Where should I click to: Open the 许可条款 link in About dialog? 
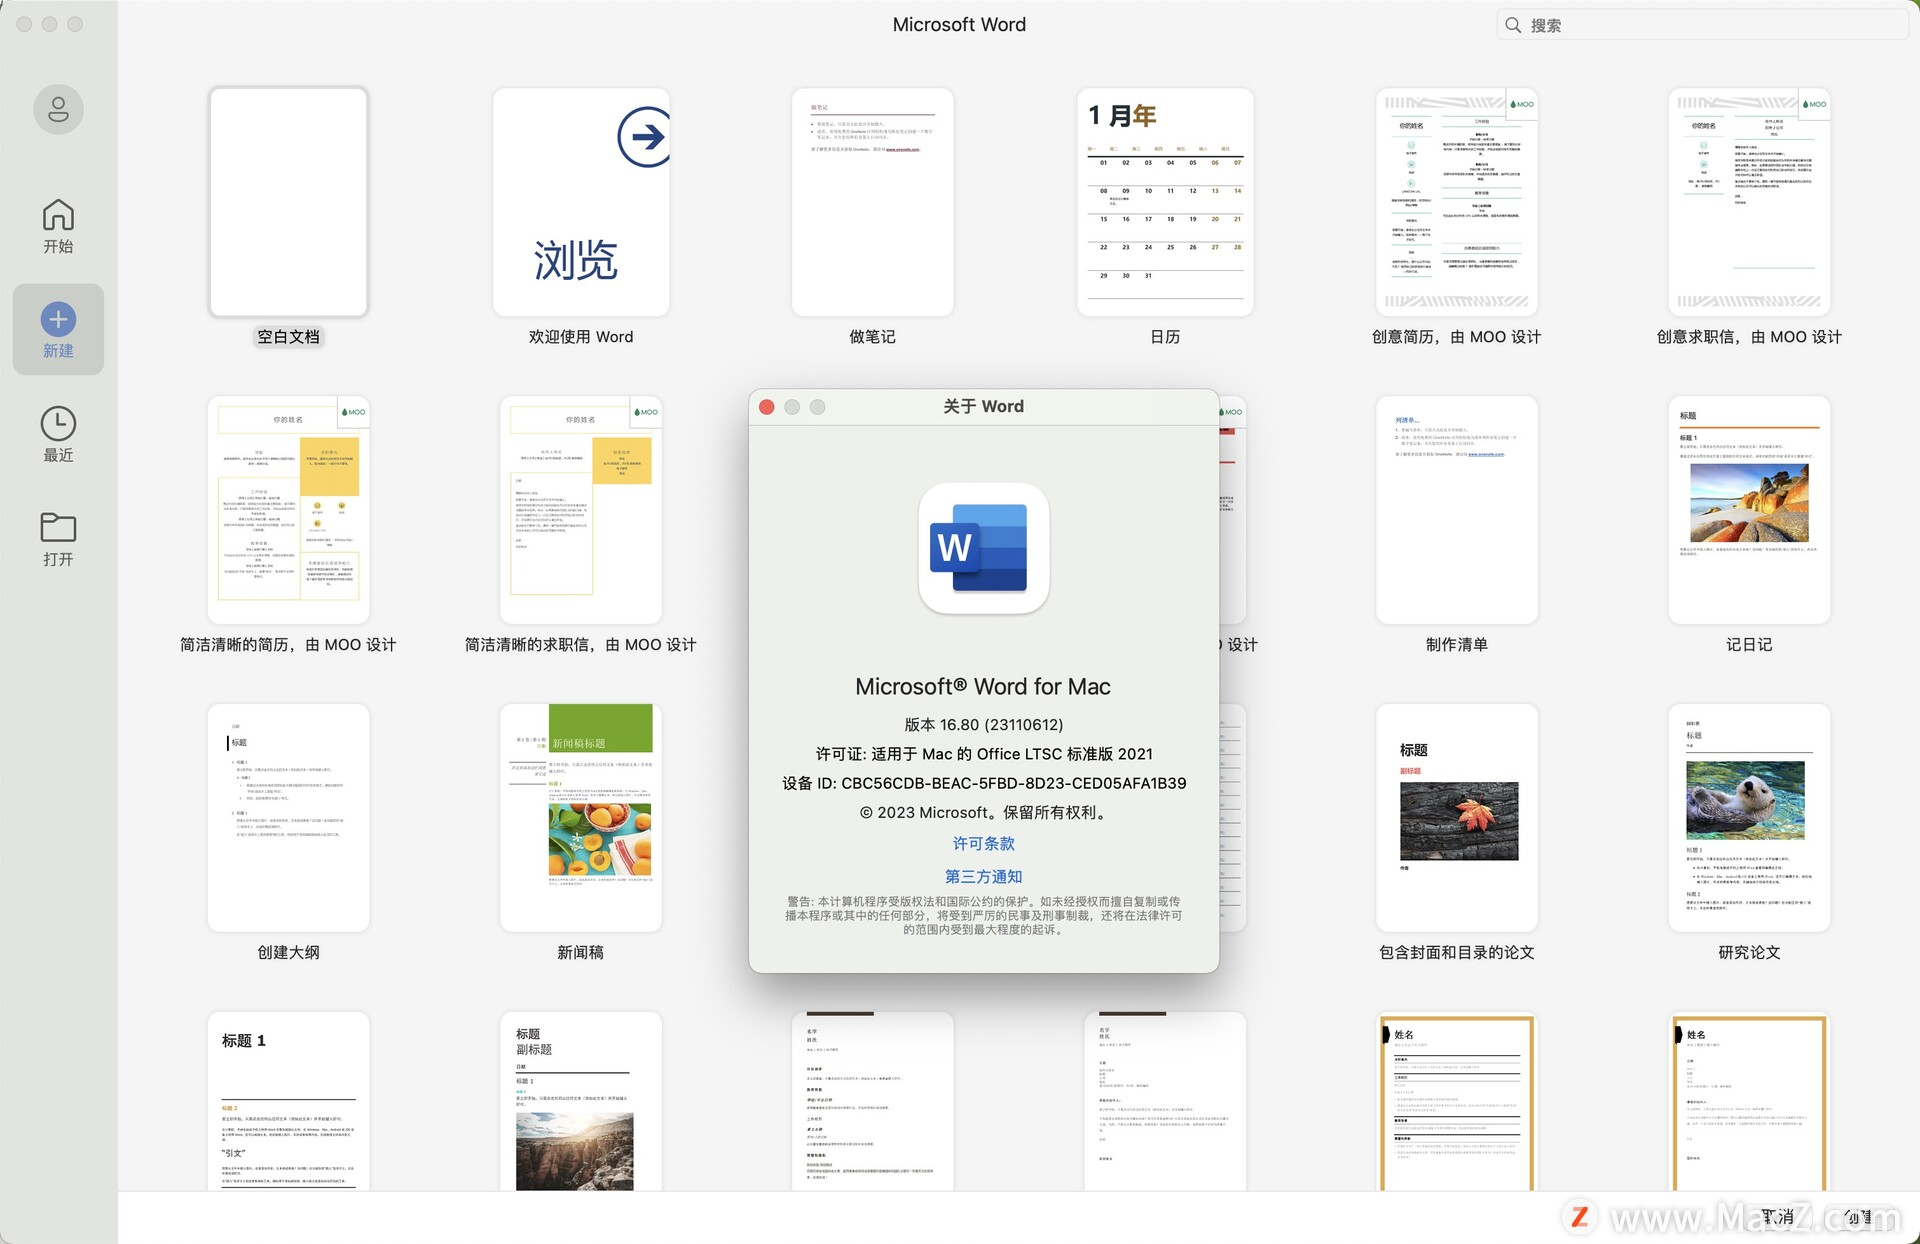[x=984, y=844]
